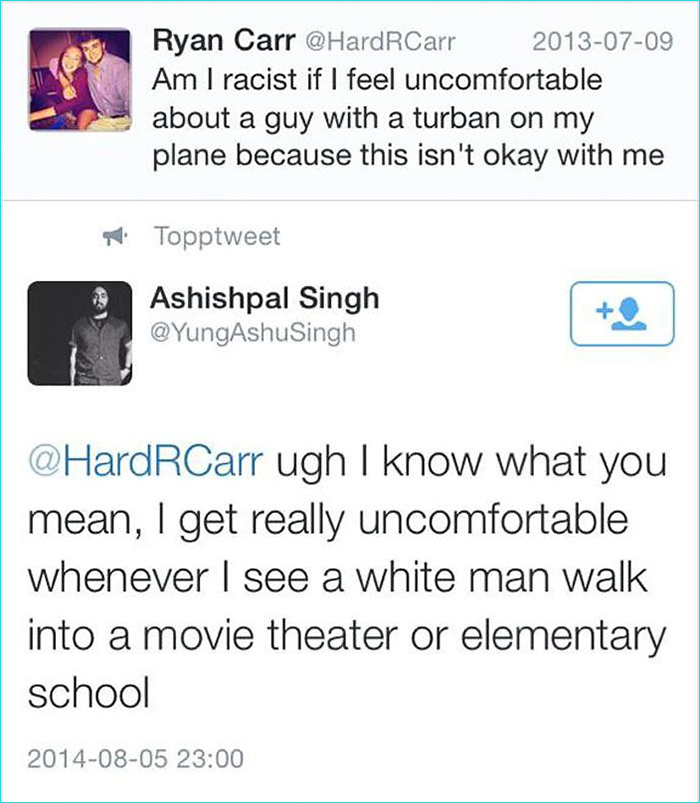Click the 2013-07-09 tweet date
The width and height of the screenshot is (700, 803).
click(597, 43)
